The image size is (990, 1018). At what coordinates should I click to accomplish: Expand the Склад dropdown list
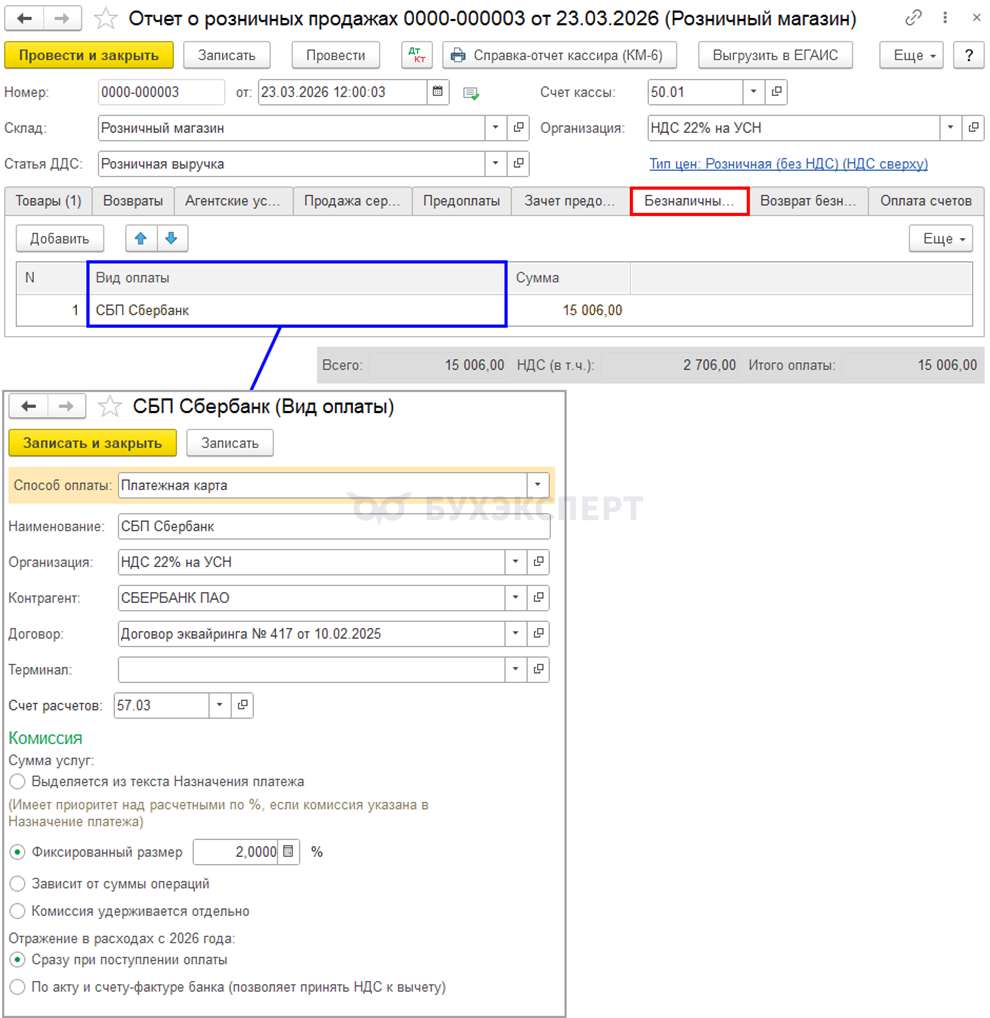(495, 128)
